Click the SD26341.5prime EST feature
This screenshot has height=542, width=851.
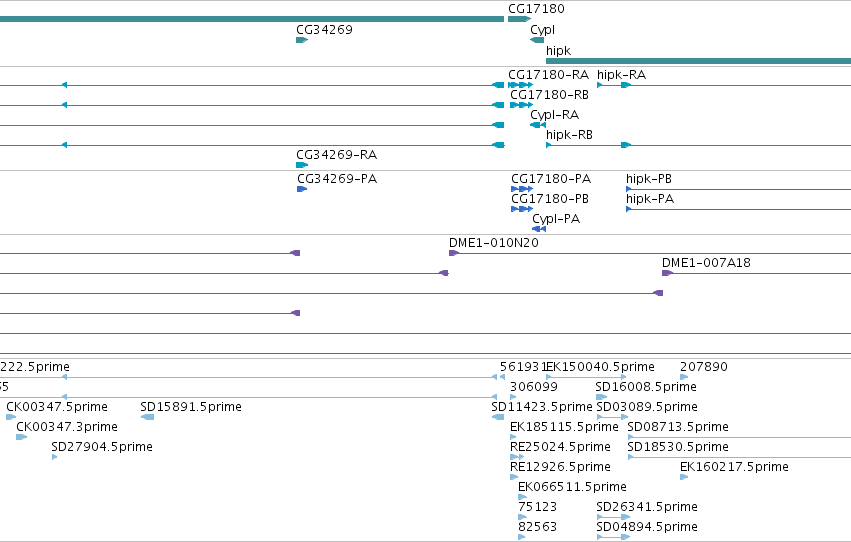pos(613,517)
